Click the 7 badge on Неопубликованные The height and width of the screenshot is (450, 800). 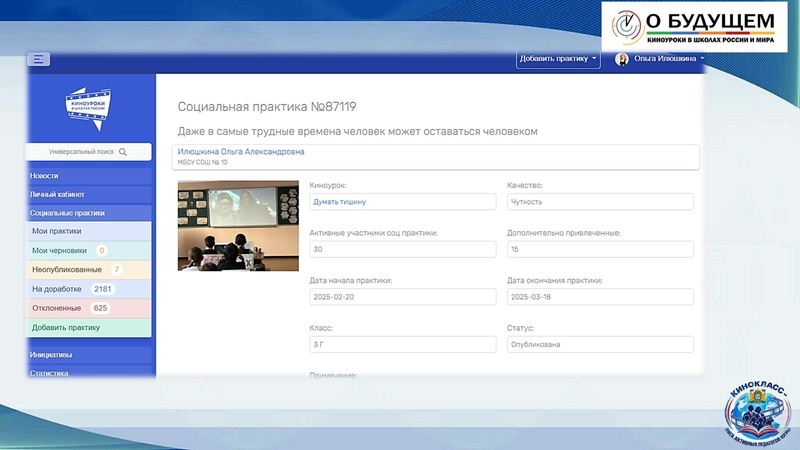tap(117, 269)
